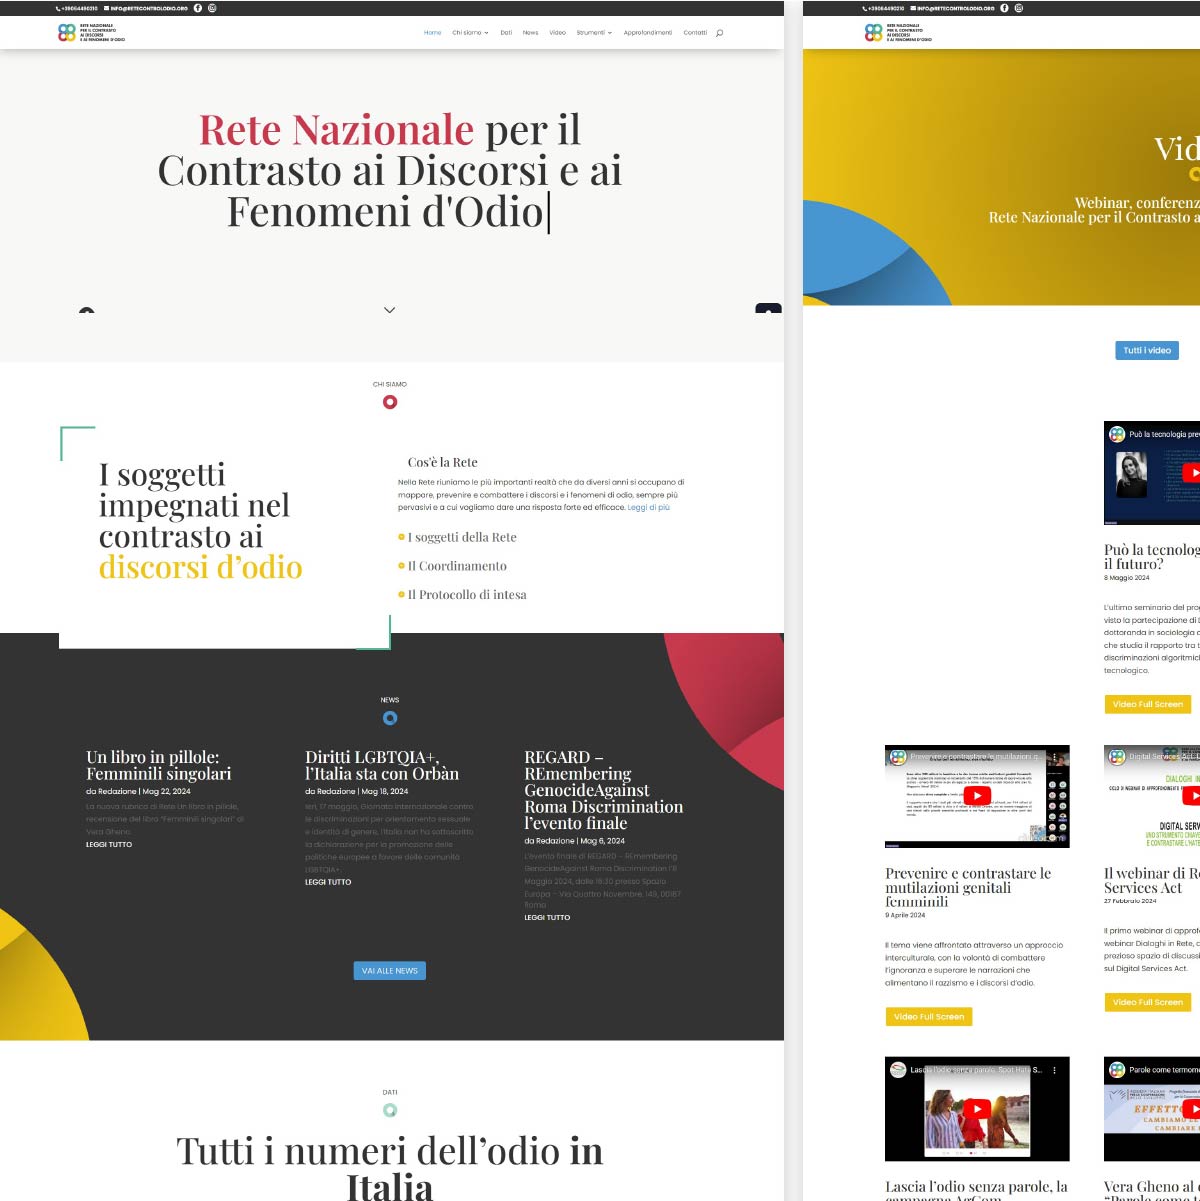The image size is (1200, 1201).
Task: Open Facebook icon in home page top bar
Action: (x=197, y=8)
